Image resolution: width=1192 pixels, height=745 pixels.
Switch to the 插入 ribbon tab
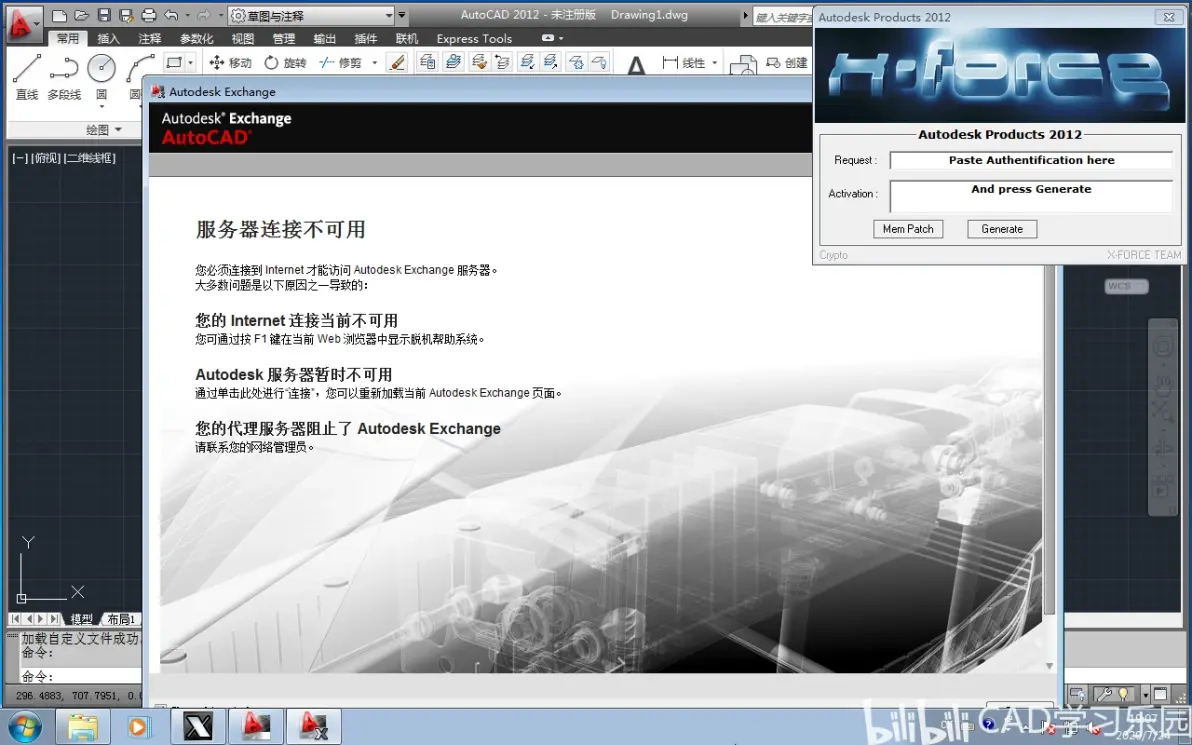108,39
